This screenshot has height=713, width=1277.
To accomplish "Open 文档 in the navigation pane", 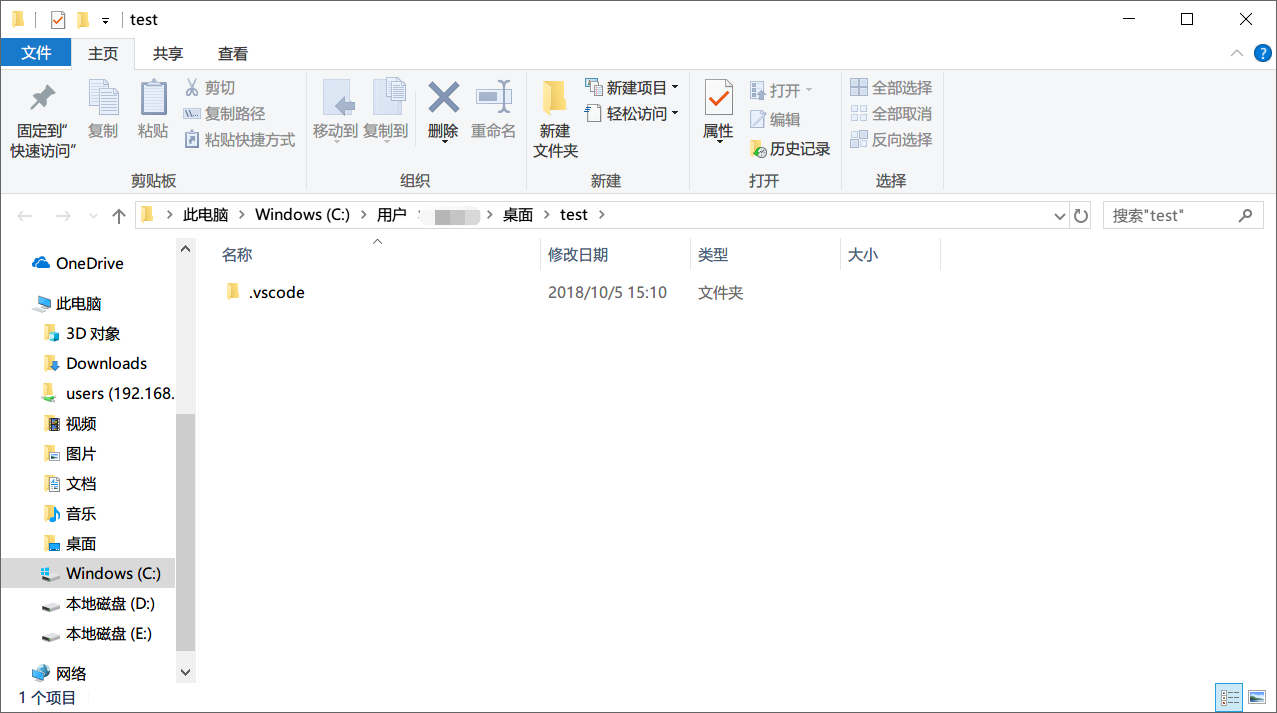I will pyautogui.click(x=70, y=484).
